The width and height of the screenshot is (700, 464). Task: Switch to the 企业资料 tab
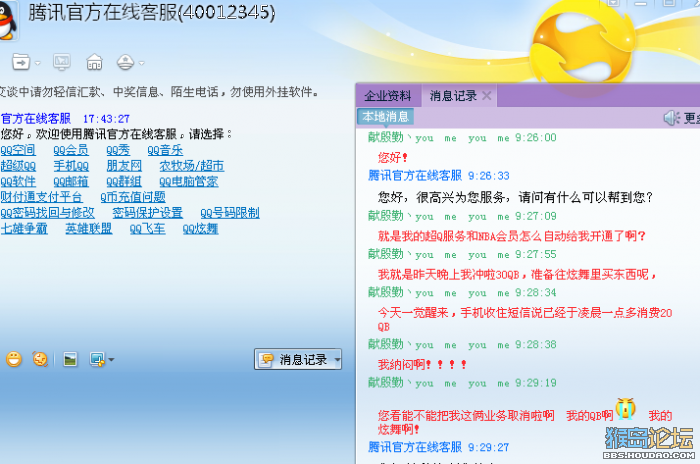[388, 96]
